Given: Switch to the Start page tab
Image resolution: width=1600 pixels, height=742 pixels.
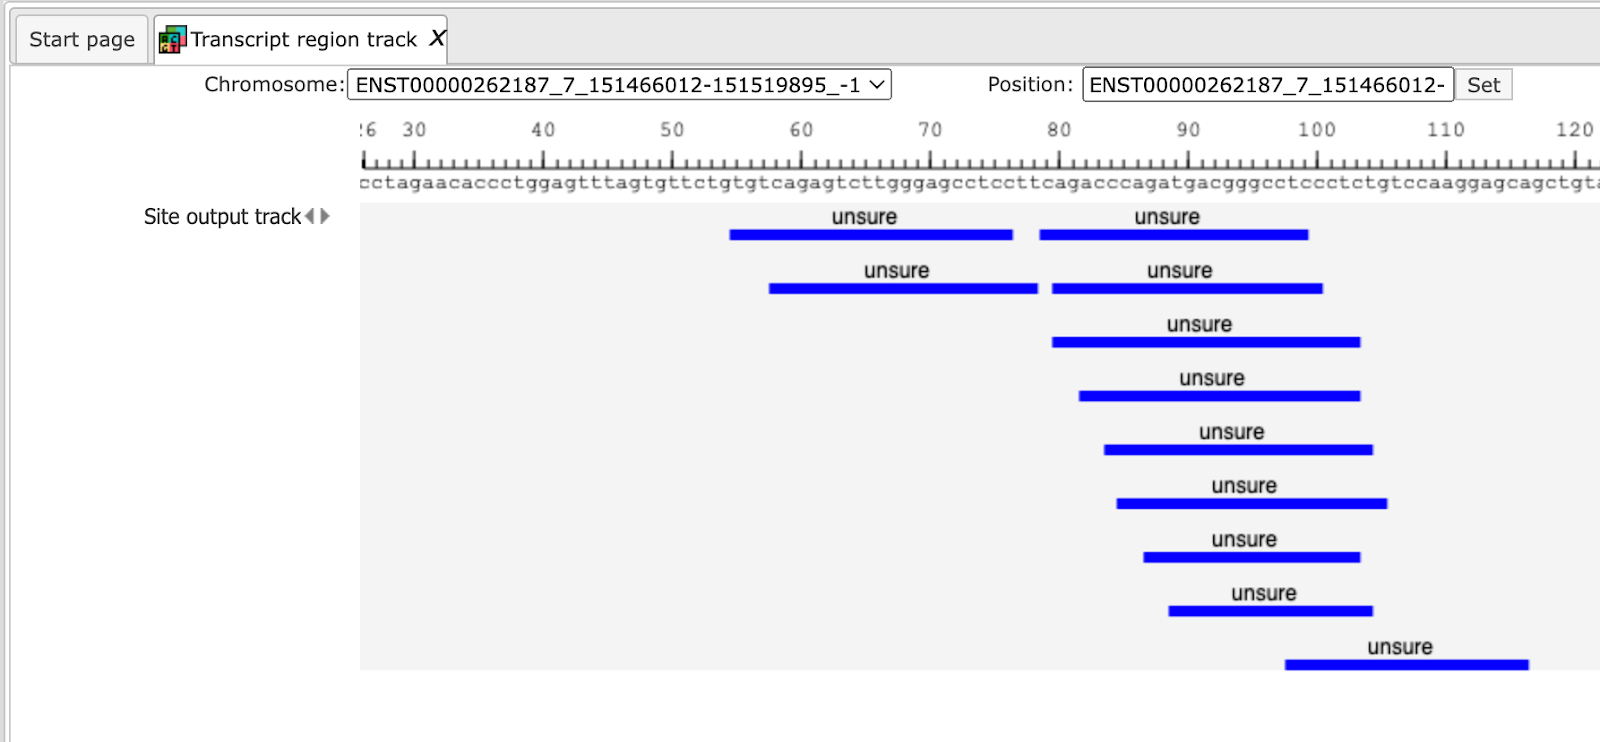Looking at the screenshot, I should 82,40.
